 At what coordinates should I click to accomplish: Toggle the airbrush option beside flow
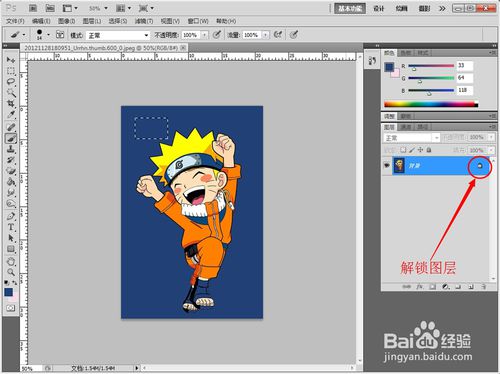[278, 35]
